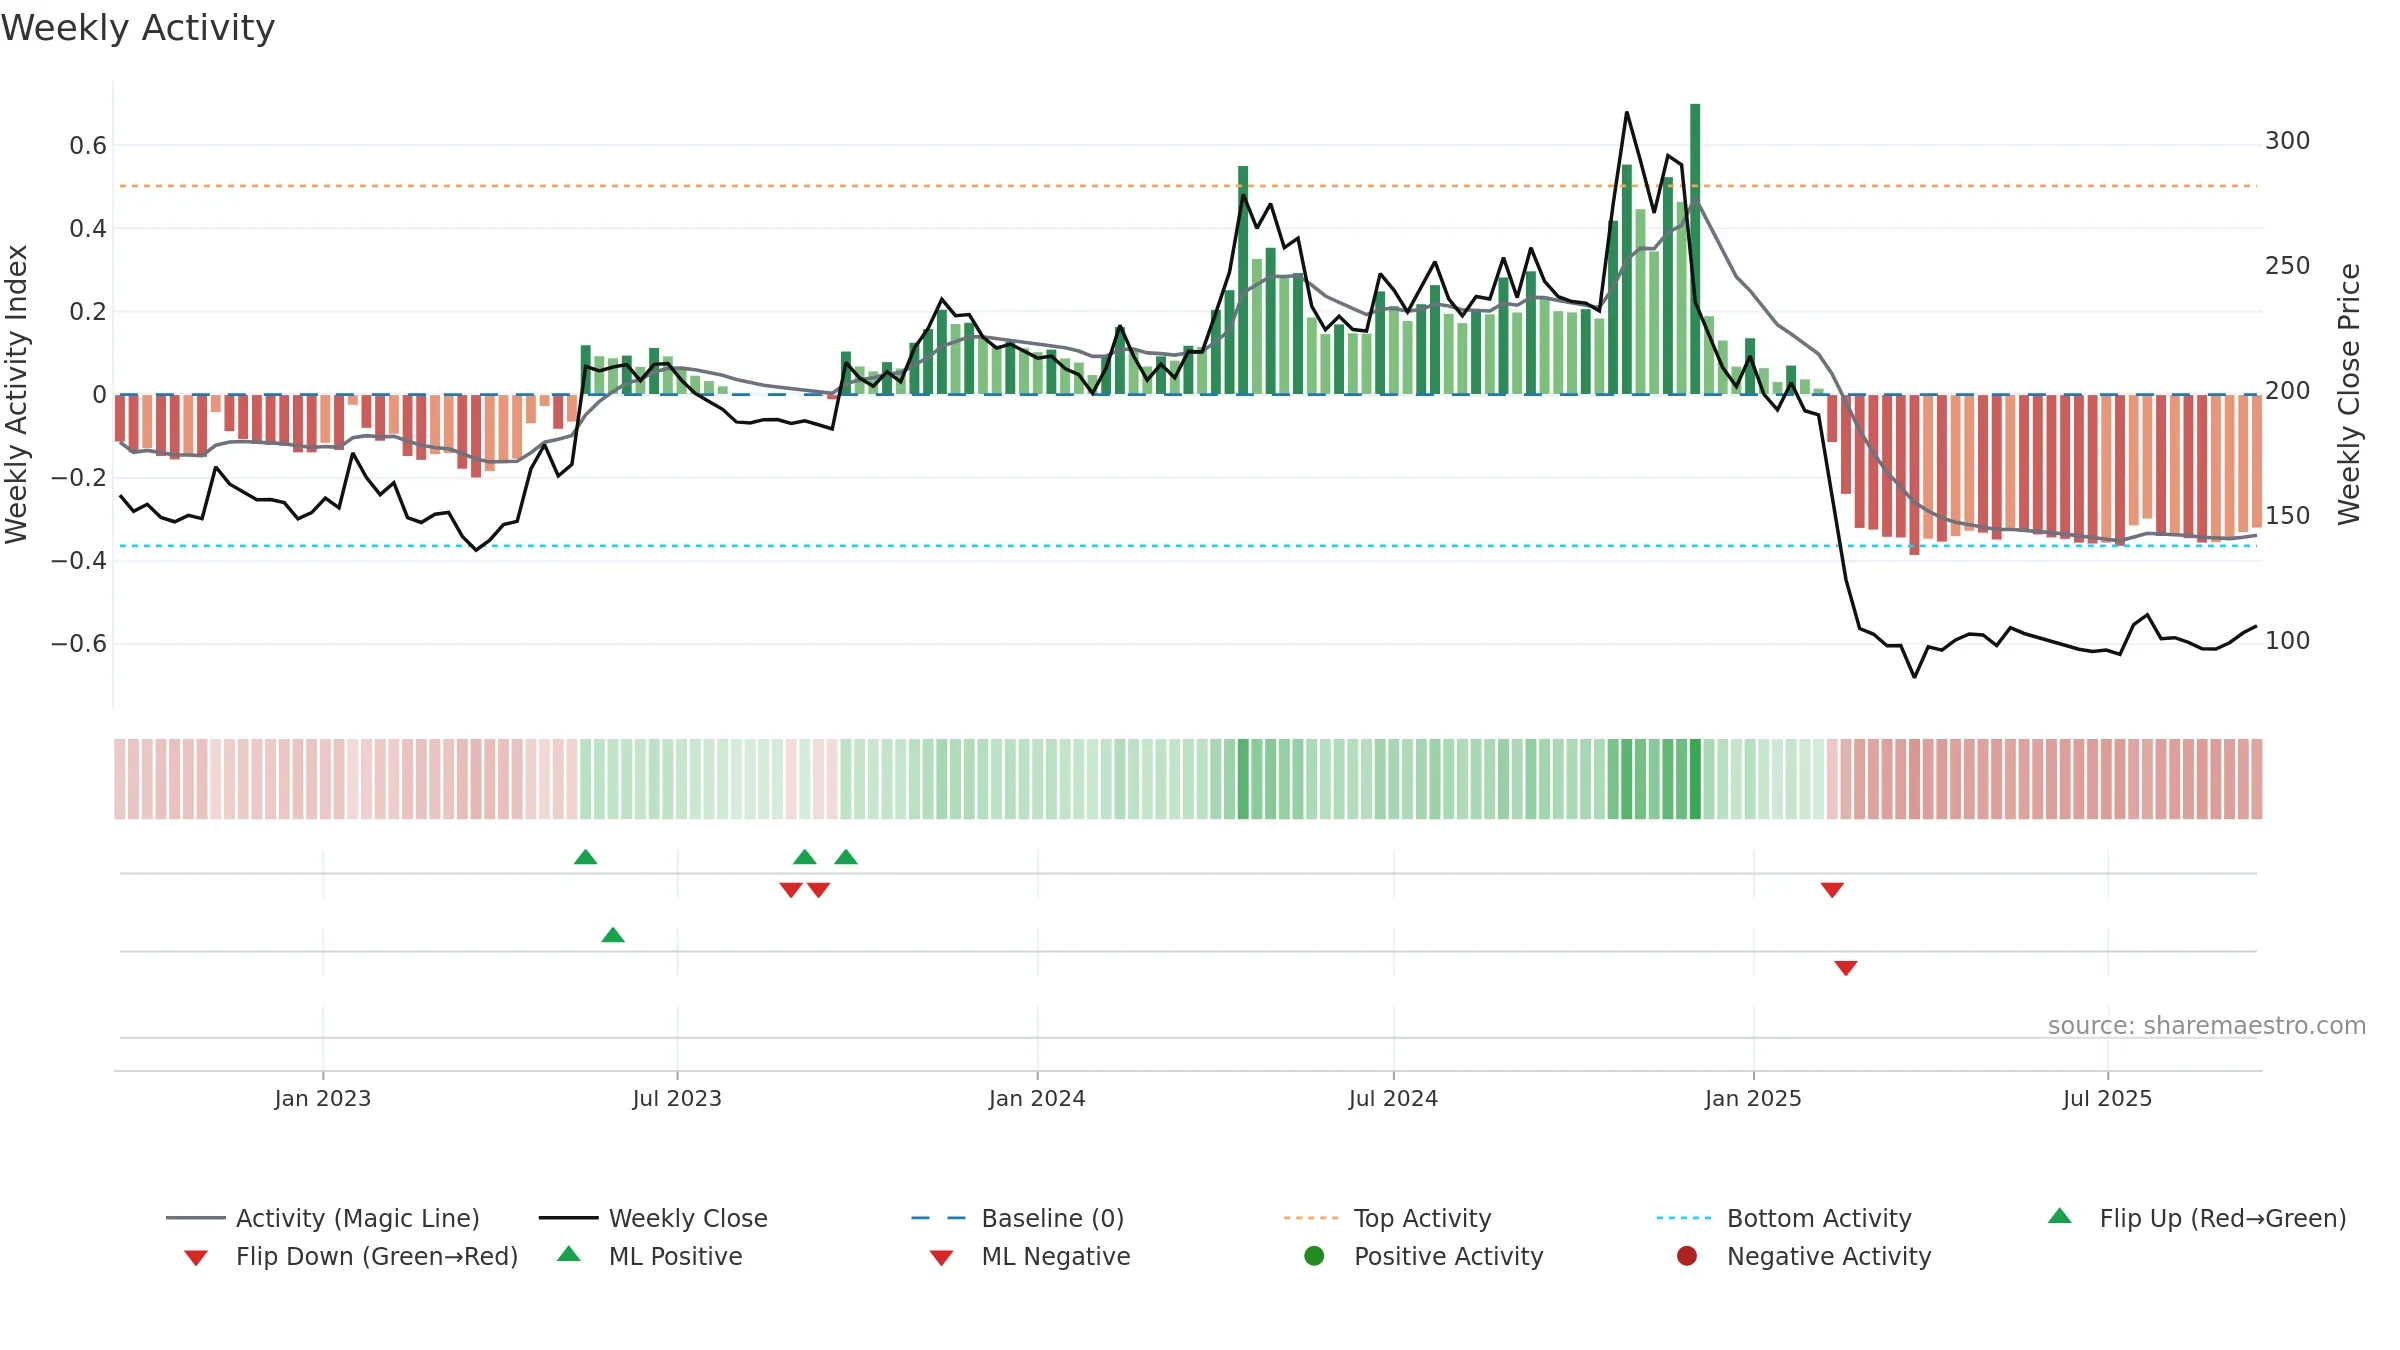Click the Jan 2025 axis tick label

[x=1753, y=1098]
